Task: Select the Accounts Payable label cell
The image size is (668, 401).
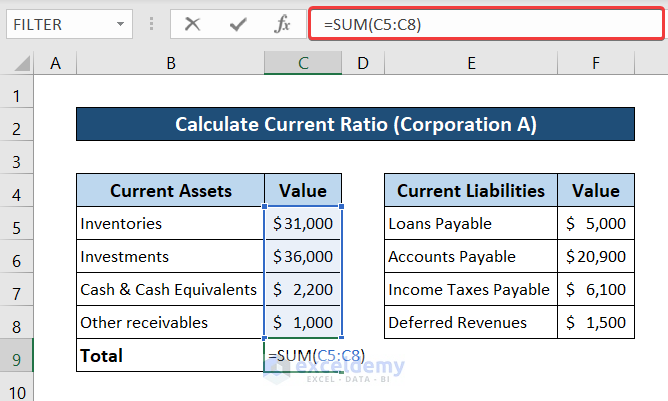Action: click(x=471, y=257)
